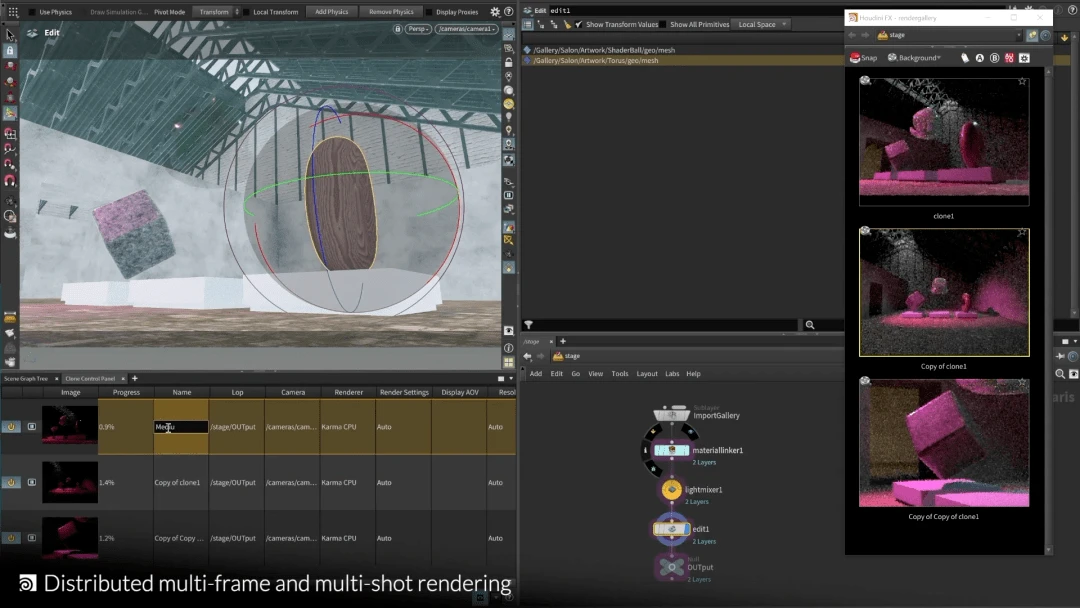
Task: Switch to the Scene Graph Tree tab
Action: (26, 378)
